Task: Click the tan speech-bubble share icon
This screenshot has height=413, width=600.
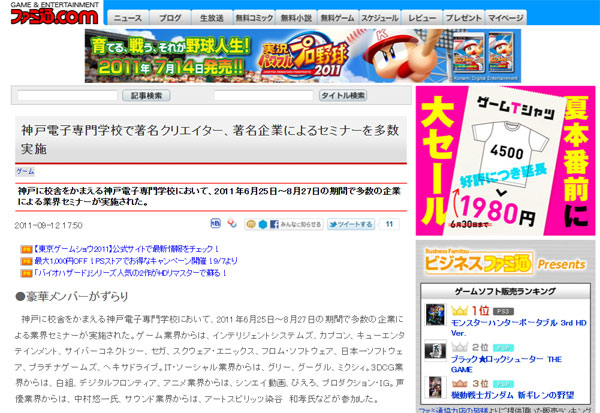Action: coord(251,224)
